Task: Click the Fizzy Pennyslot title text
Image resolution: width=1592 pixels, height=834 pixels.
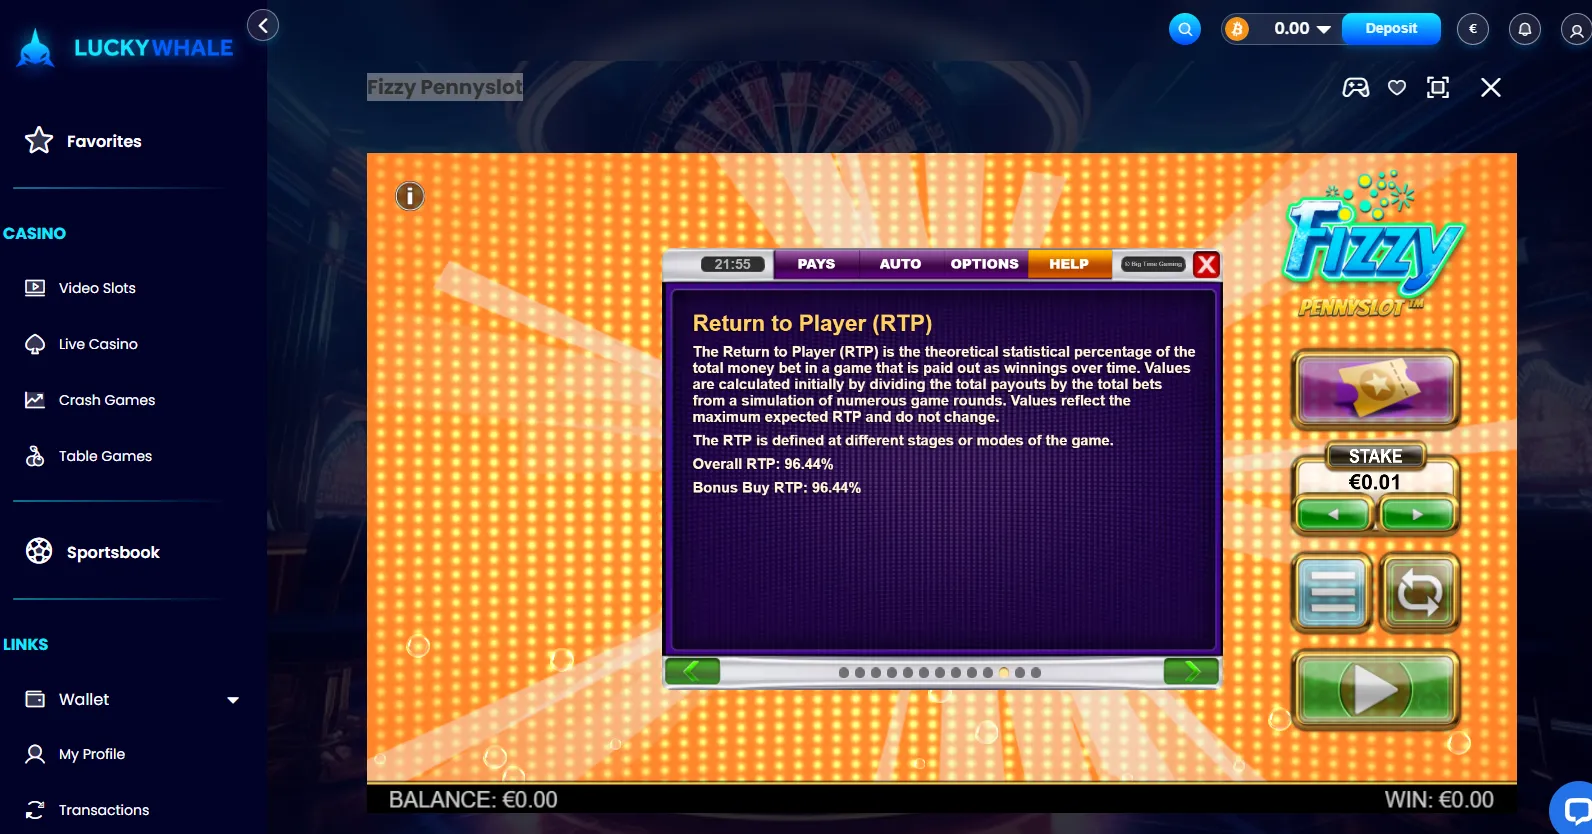Action: pos(445,87)
